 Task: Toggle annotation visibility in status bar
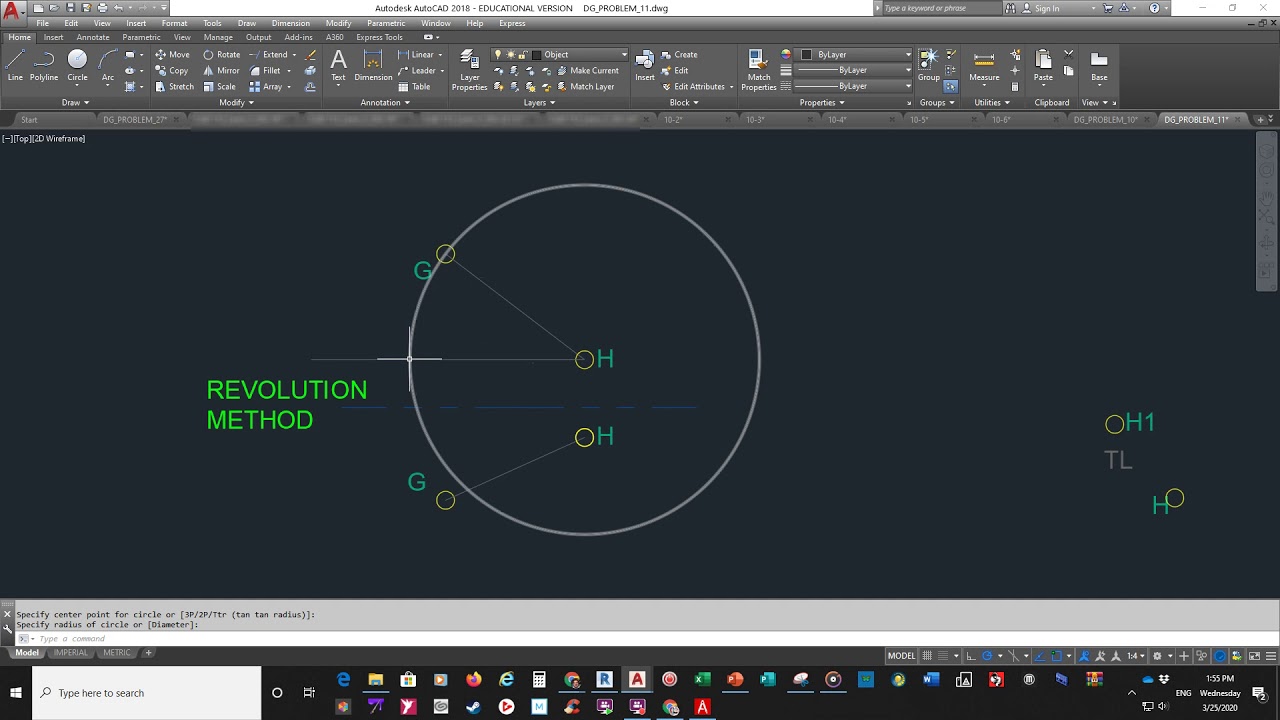[1083, 656]
